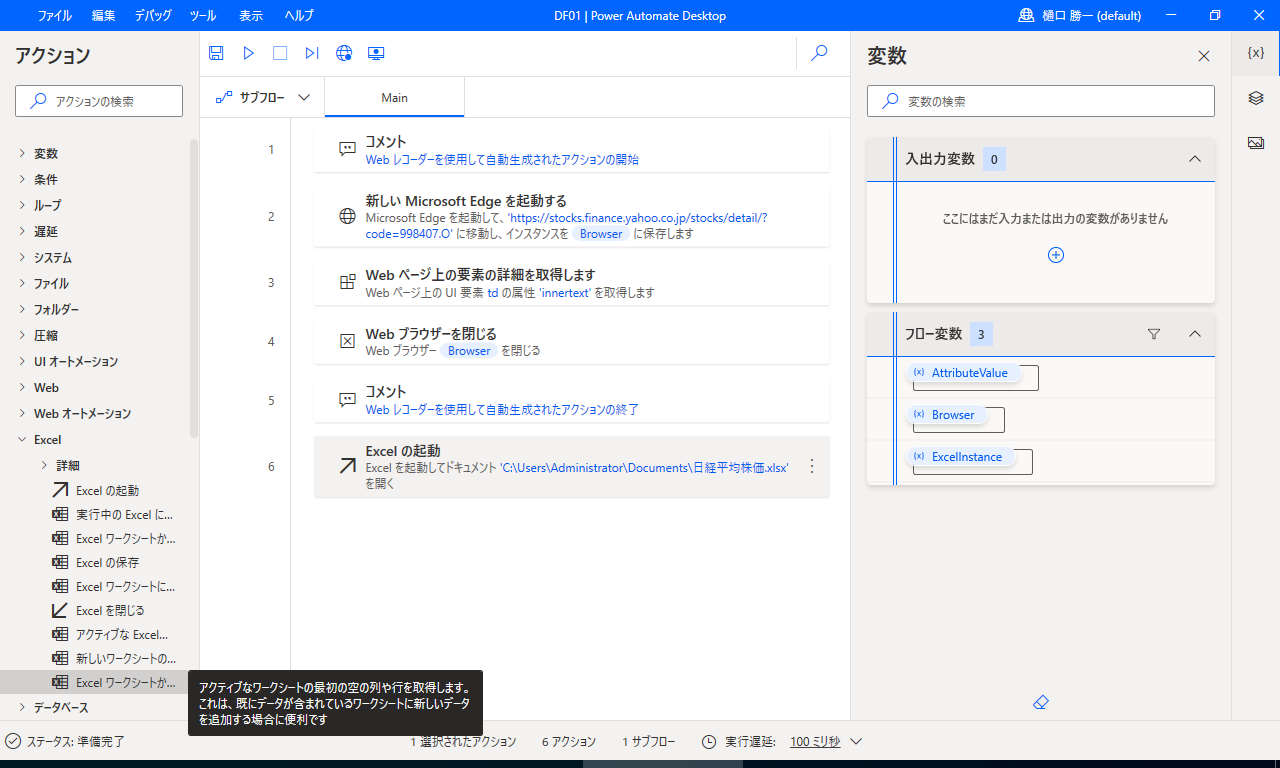Viewport: 1280px width, 768px height.
Task: Open flow search with the magnifier icon
Action: coord(819,53)
